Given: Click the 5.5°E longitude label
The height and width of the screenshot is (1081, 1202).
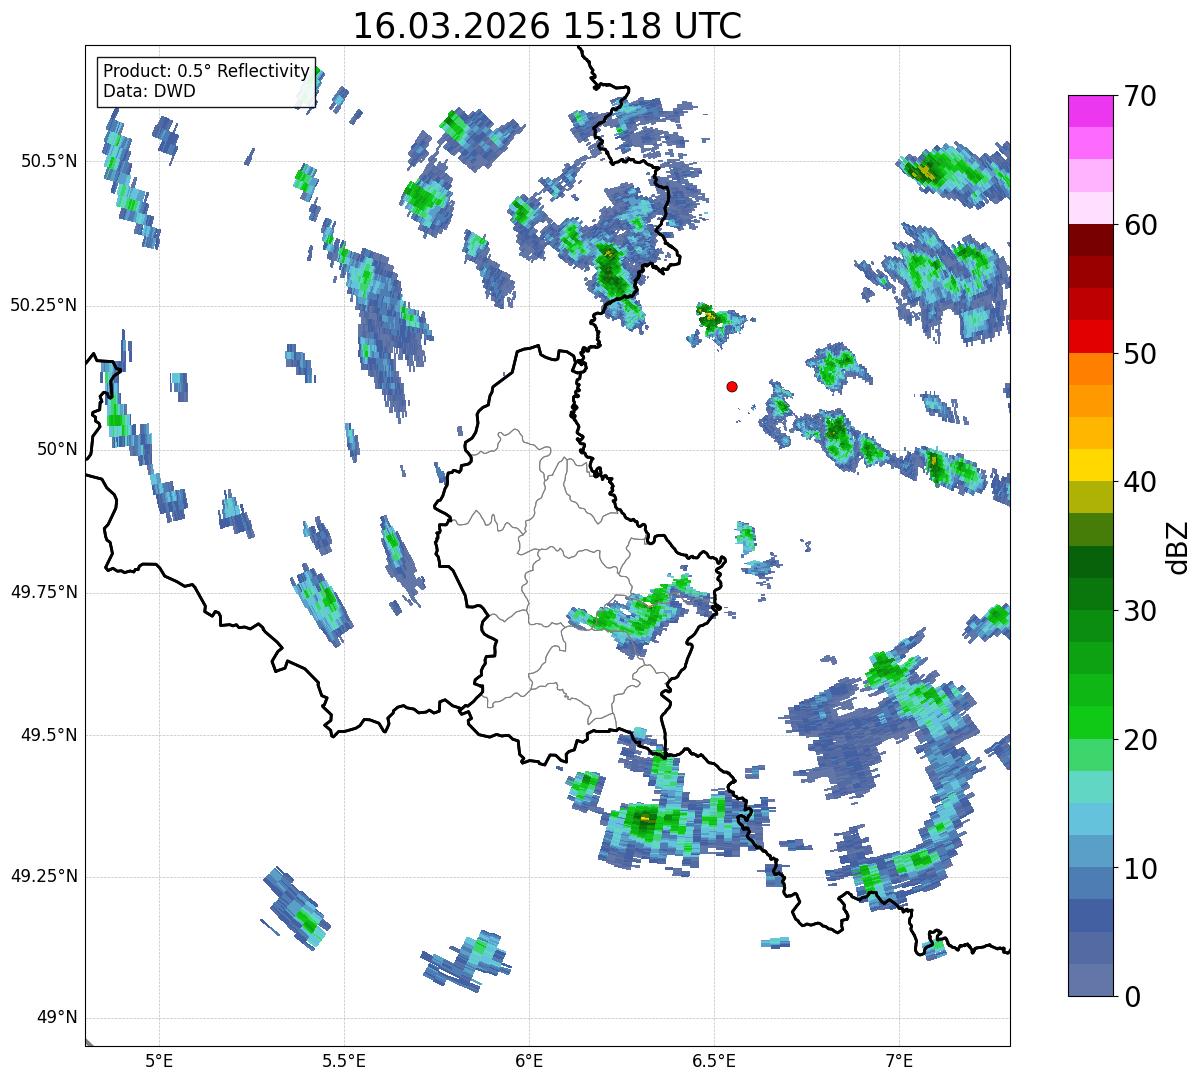Looking at the screenshot, I should (344, 1060).
